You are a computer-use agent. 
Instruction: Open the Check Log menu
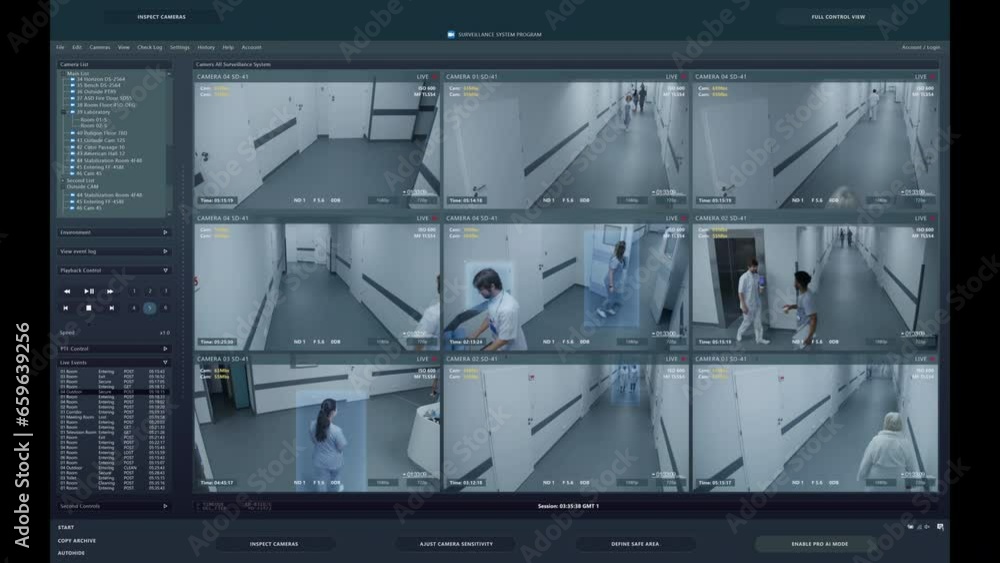point(150,47)
